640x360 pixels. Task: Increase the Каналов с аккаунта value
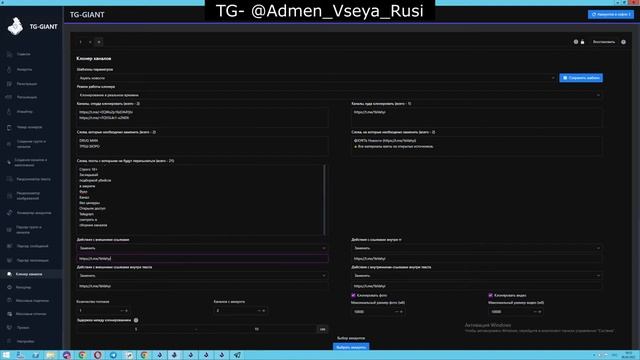[264, 311]
